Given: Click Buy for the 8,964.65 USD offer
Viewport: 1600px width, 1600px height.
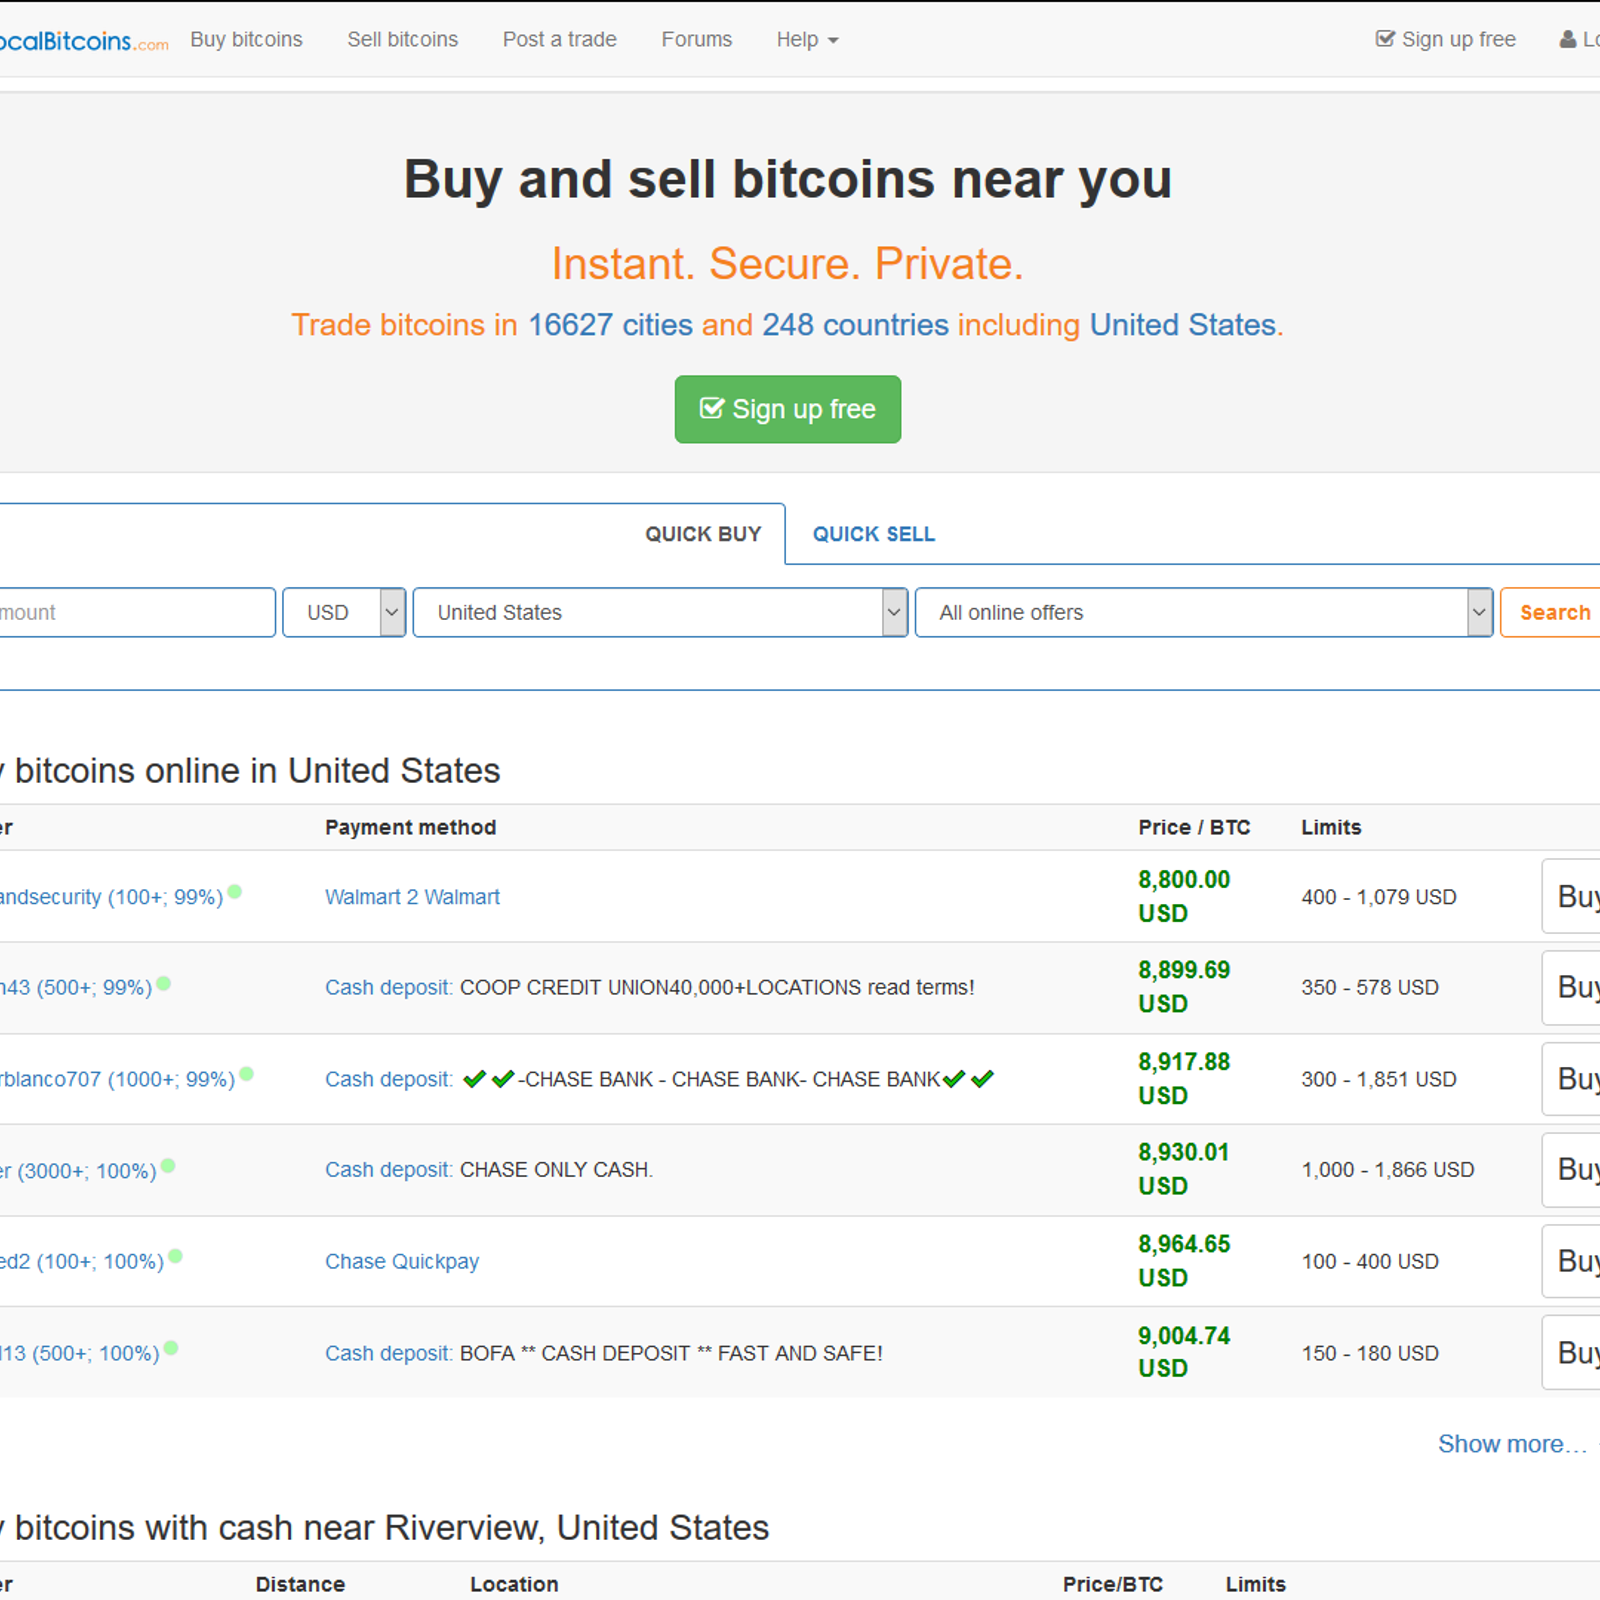Looking at the screenshot, I should click(x=1572, y=1261).
